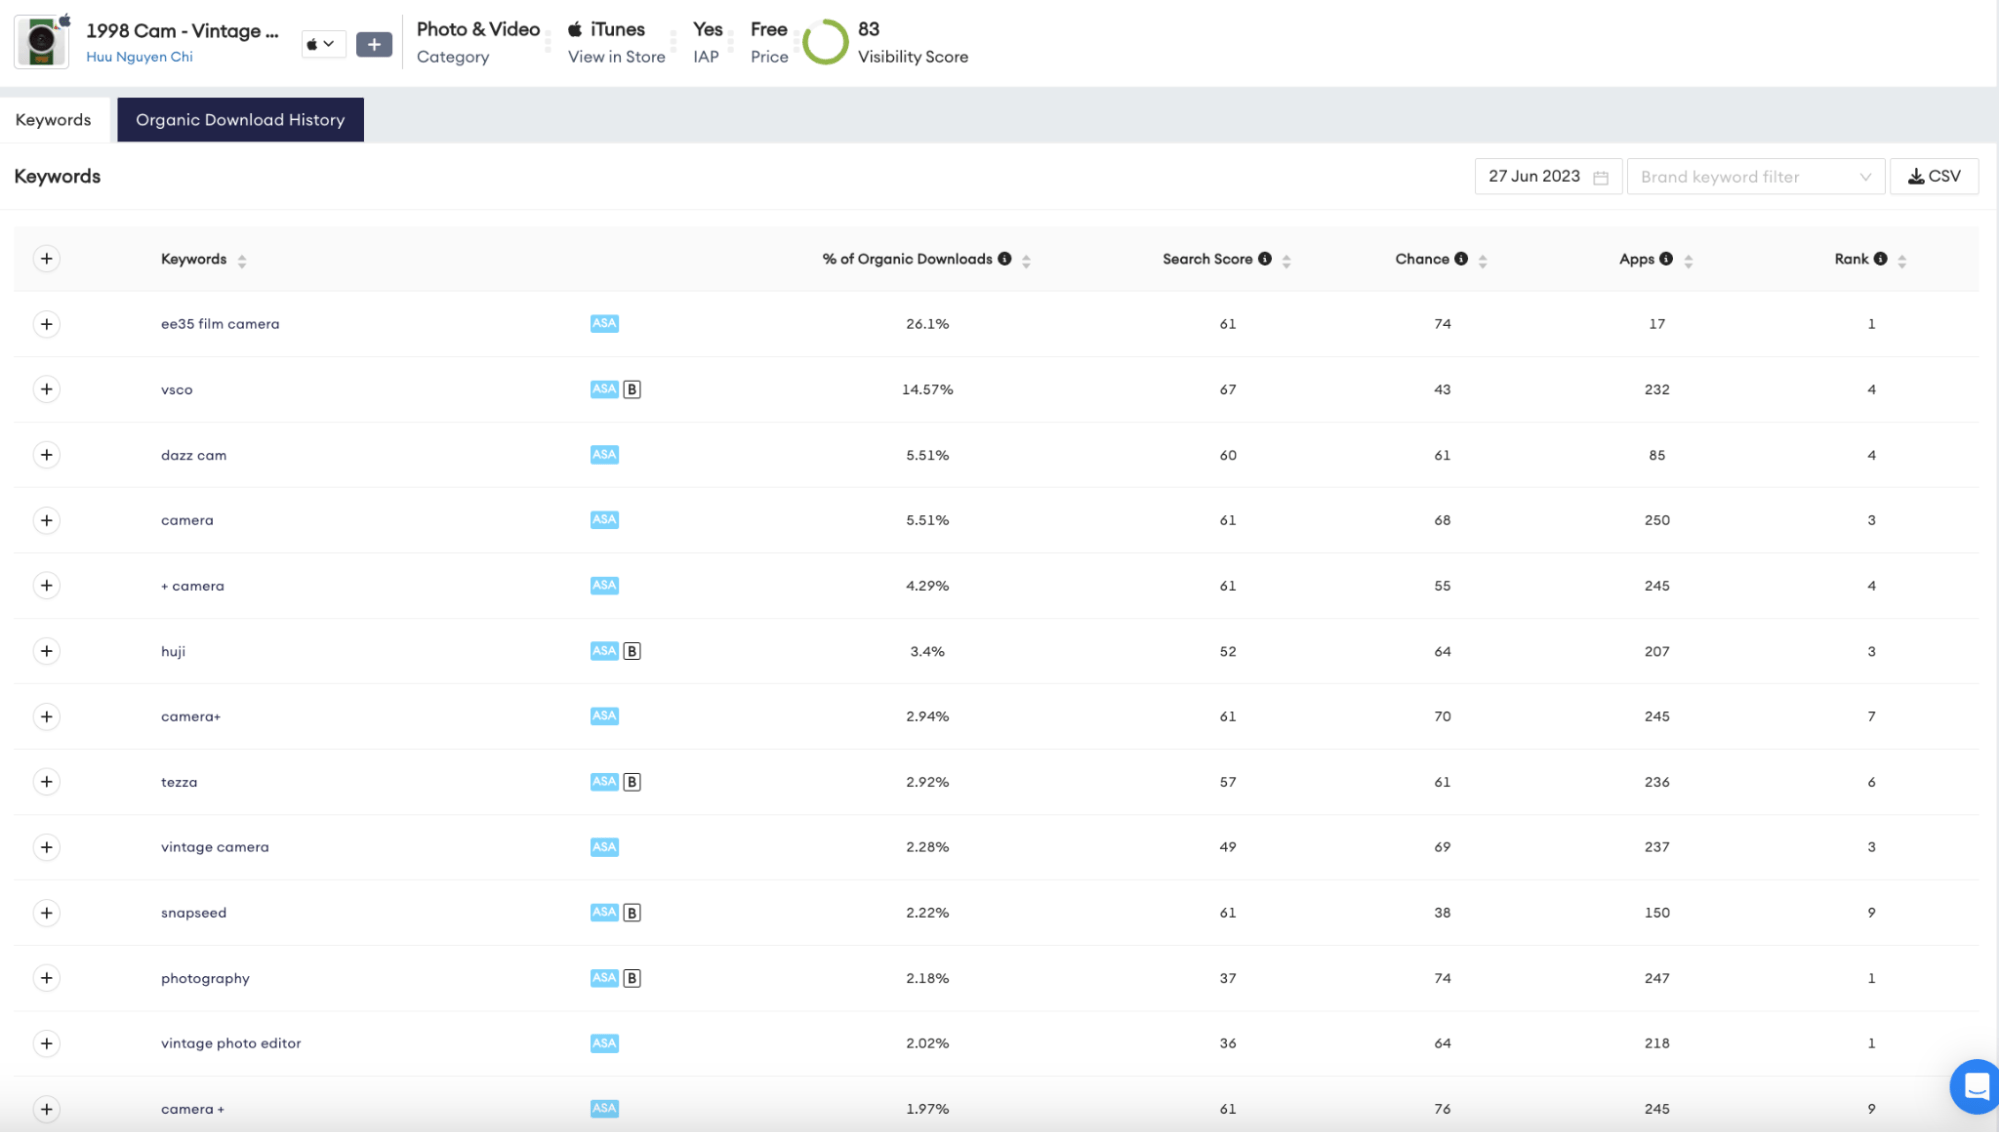Click the B brand badge on vsco row
Image resolution: width=1999 pixels, height=1133 pixels.
[x=632, y=389]
